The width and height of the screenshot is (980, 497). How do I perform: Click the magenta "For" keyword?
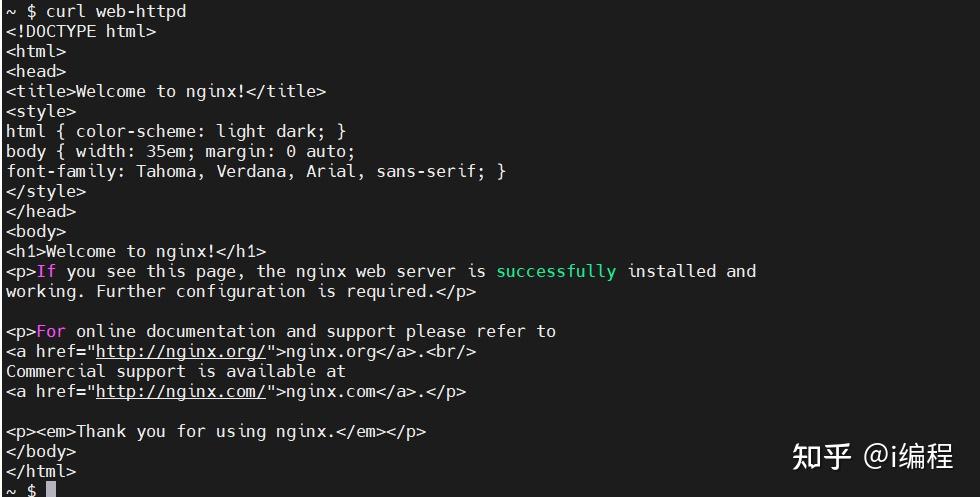point(51,331)
